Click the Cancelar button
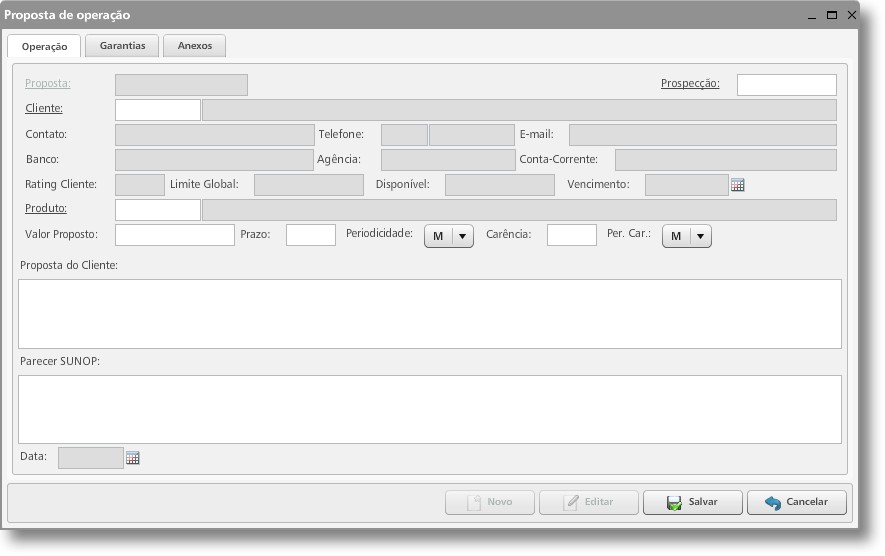885x556 pixels. pyautogui.click(x=796, y=502)
